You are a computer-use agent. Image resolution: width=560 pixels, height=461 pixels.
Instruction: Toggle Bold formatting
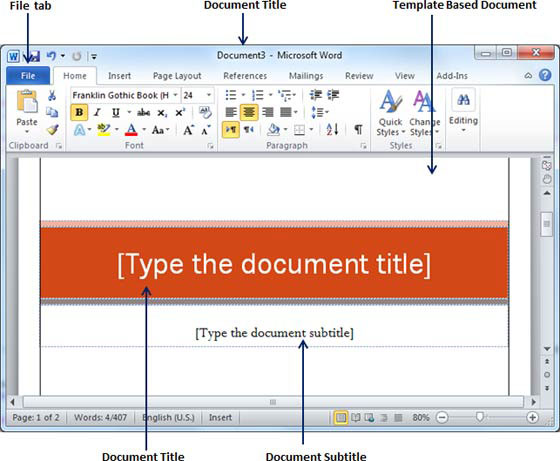coord(79,112)
